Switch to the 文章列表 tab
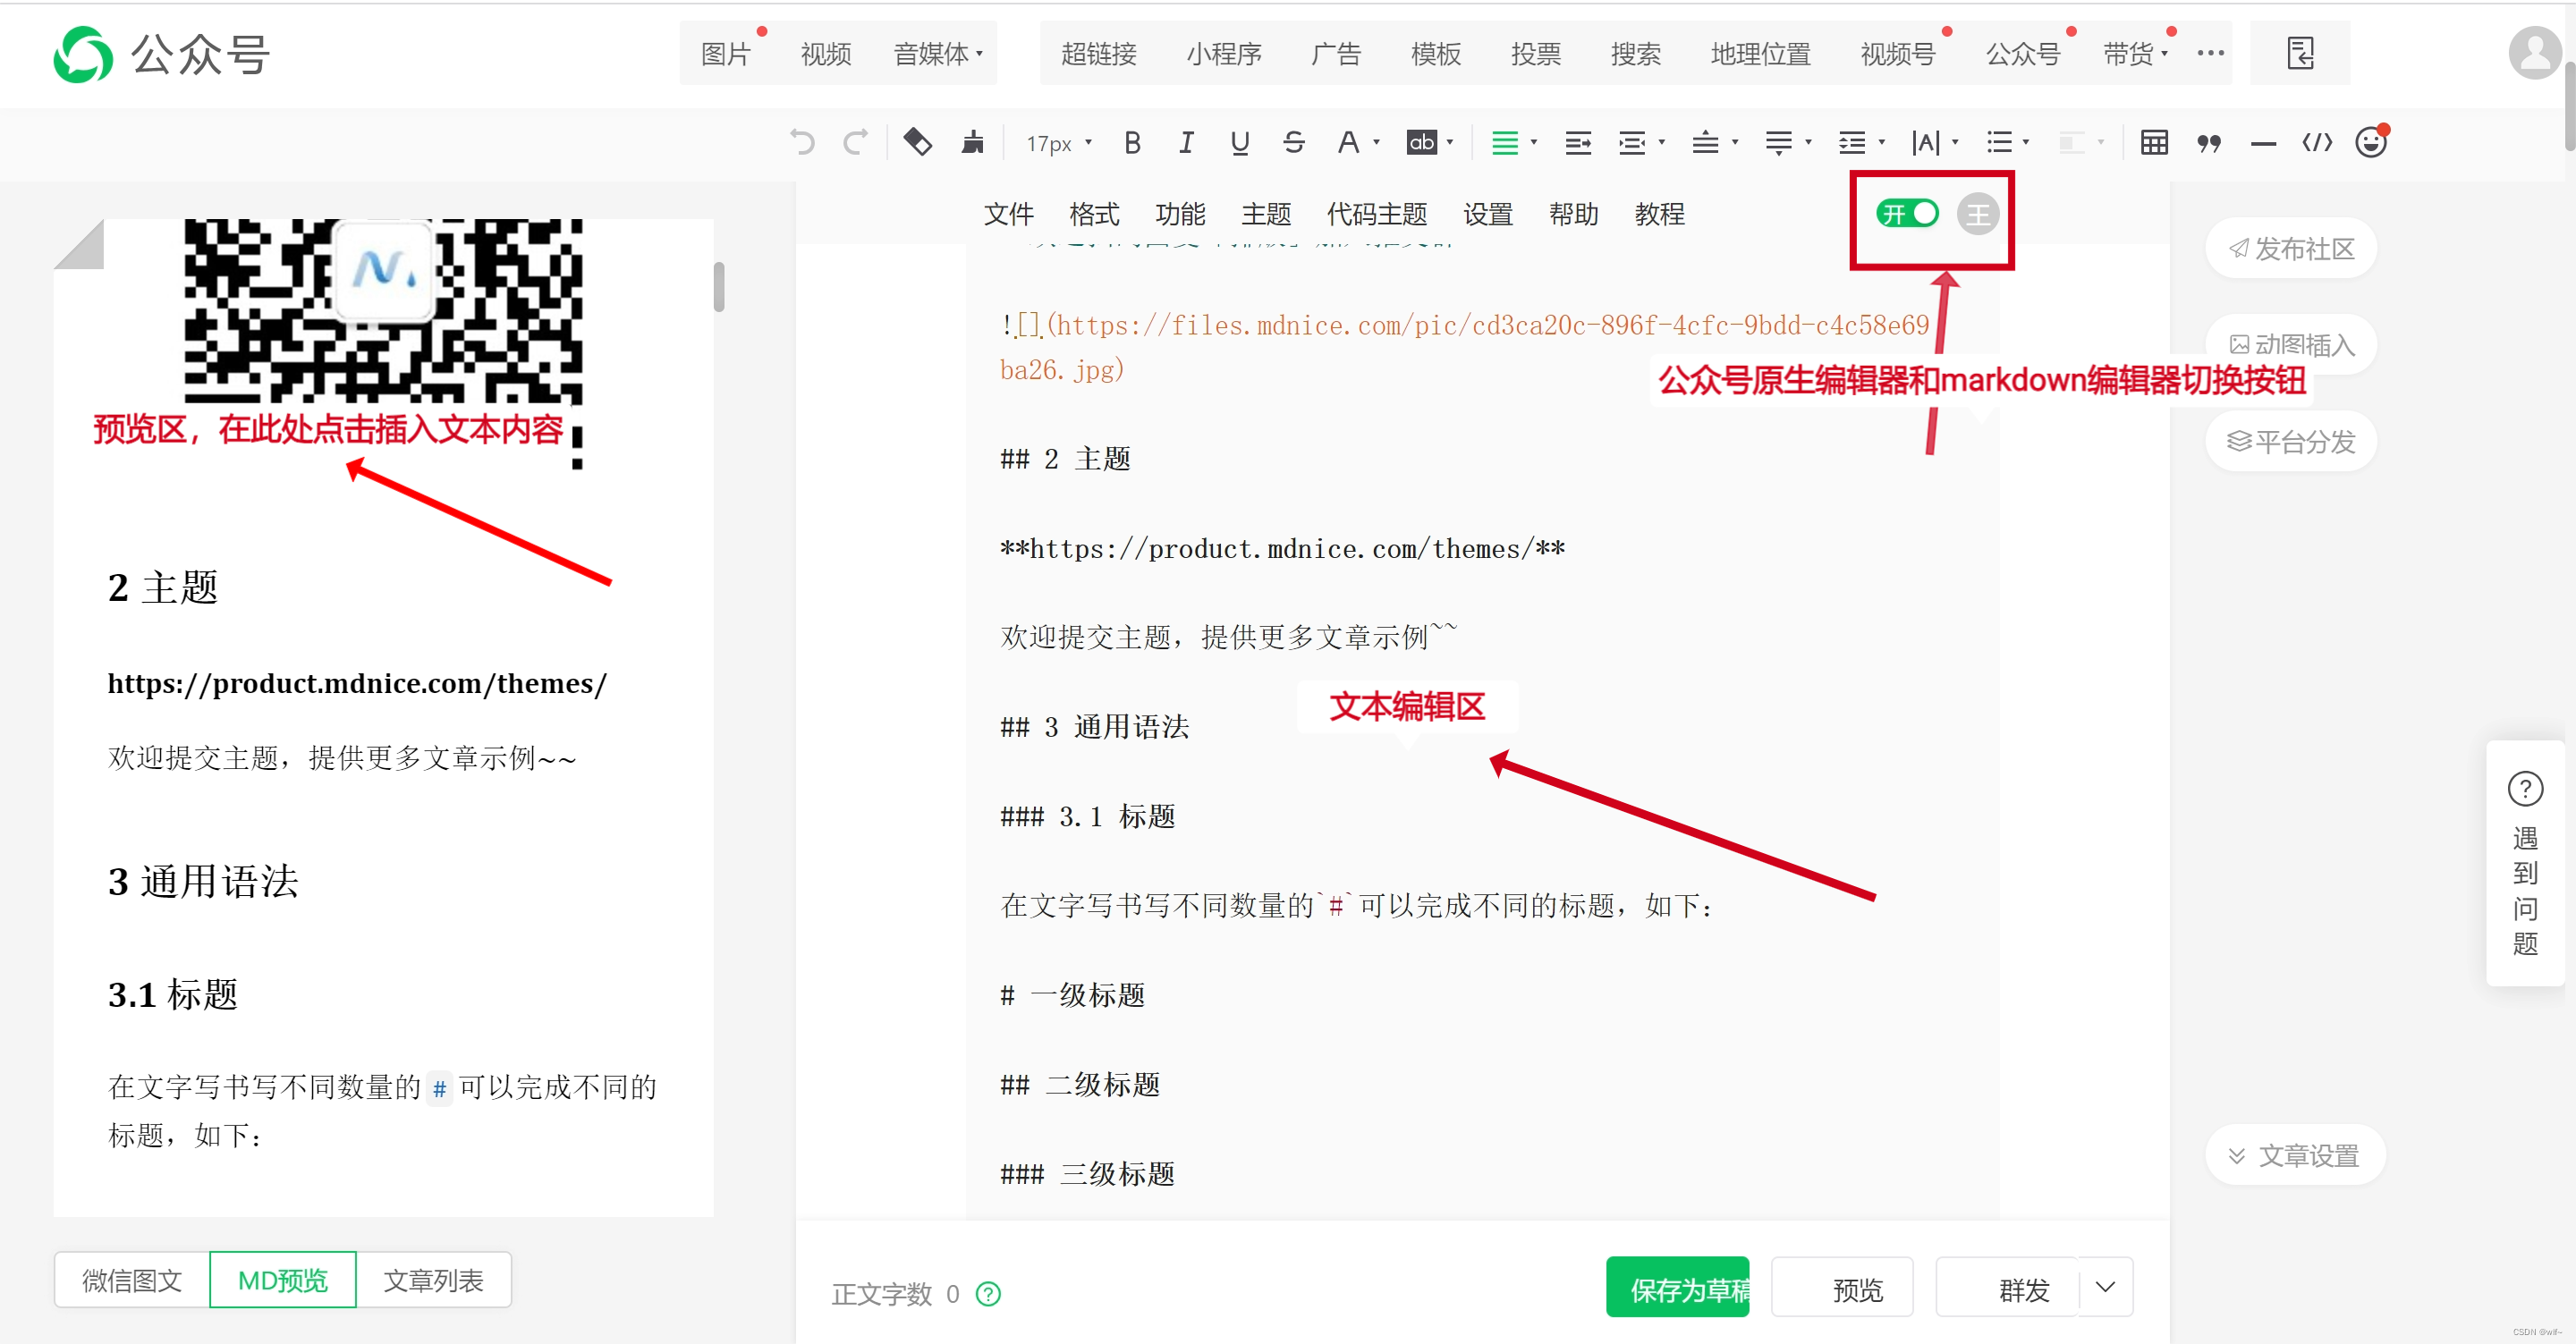Screen dimensions: 2576x1344 click(433, 1280)
